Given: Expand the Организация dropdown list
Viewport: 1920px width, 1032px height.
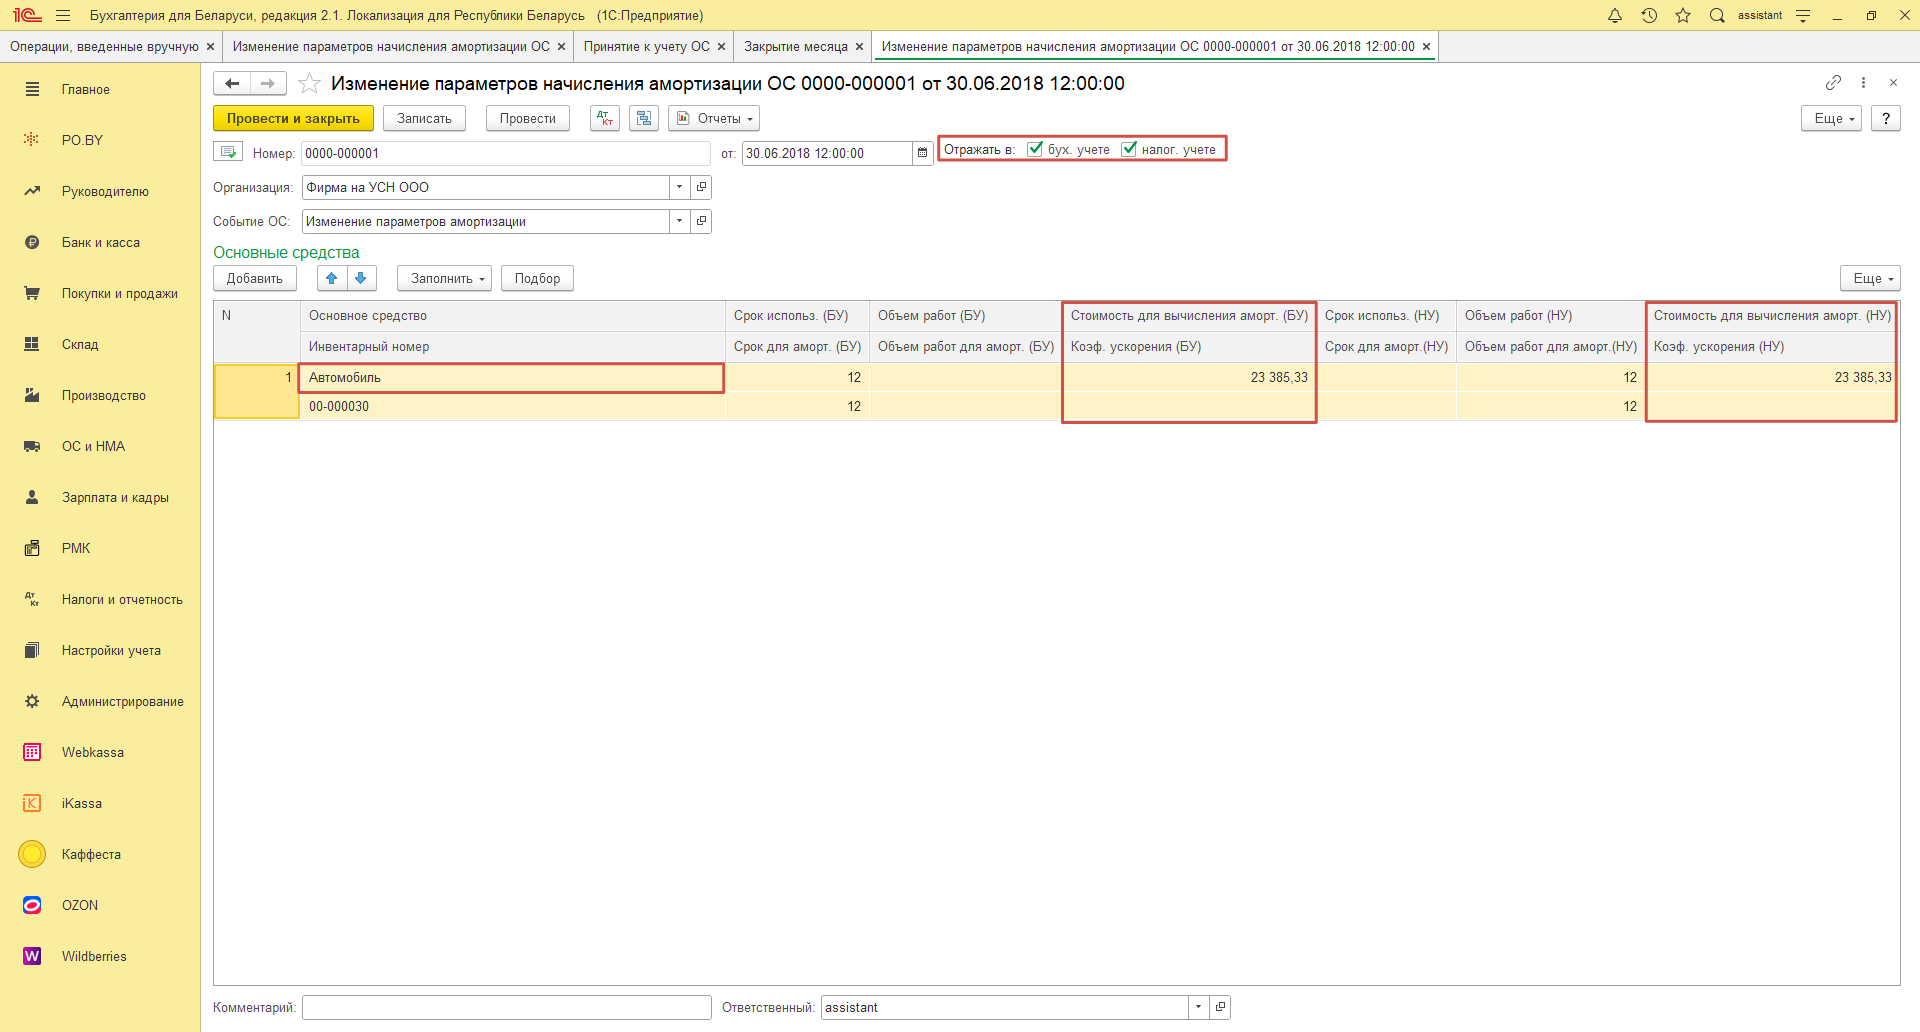Looking at the screenshot, I should tap(680, 187).
